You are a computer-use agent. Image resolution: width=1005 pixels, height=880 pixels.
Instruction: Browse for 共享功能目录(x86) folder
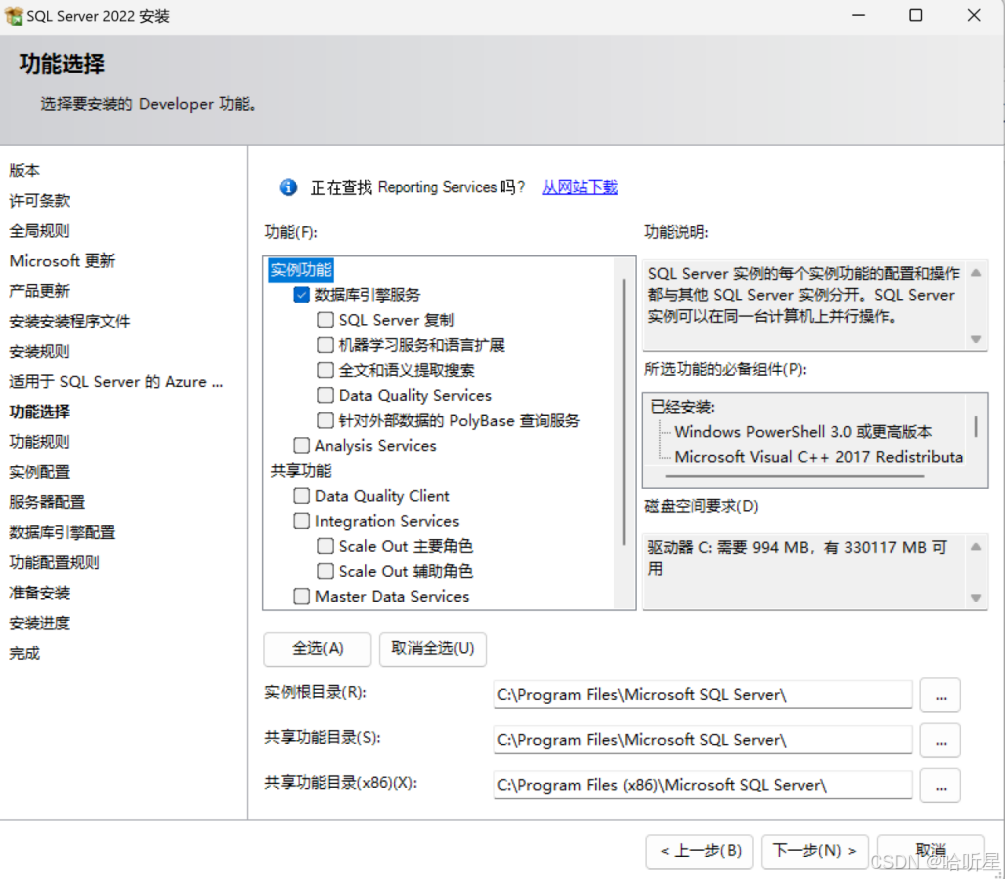pos(940,785)
